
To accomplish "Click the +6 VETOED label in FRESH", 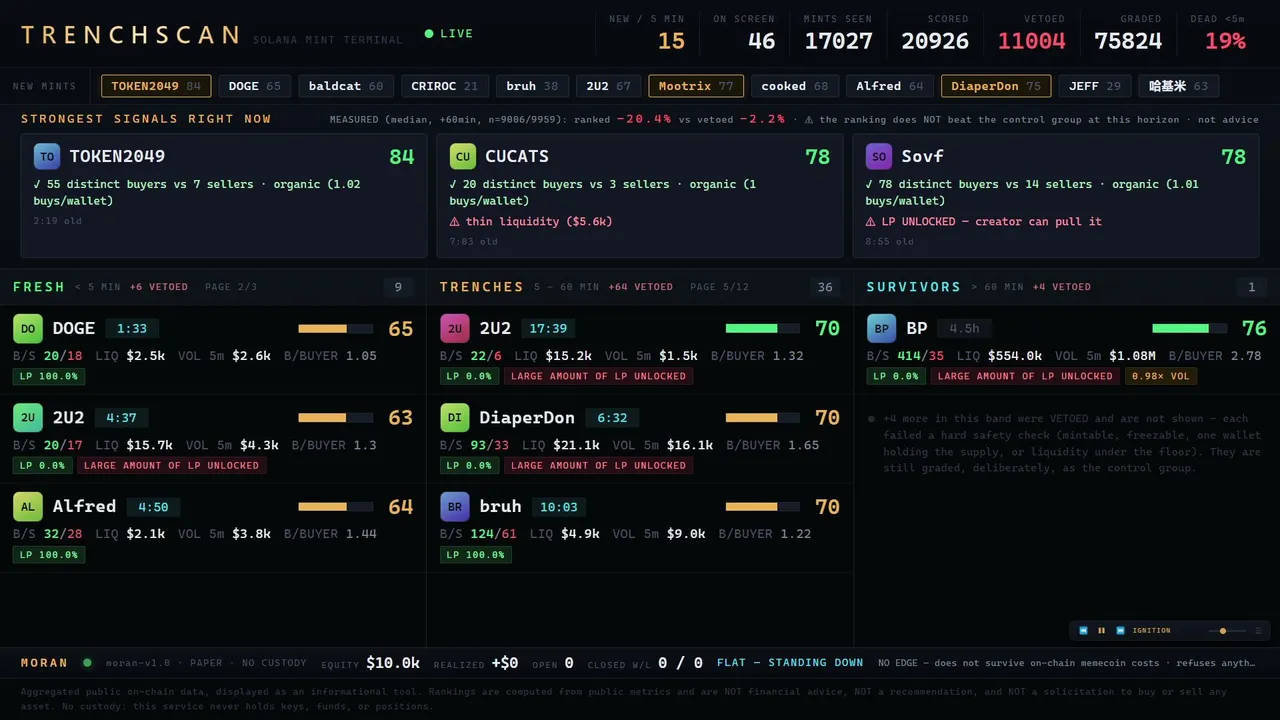I will pos(159,287).
